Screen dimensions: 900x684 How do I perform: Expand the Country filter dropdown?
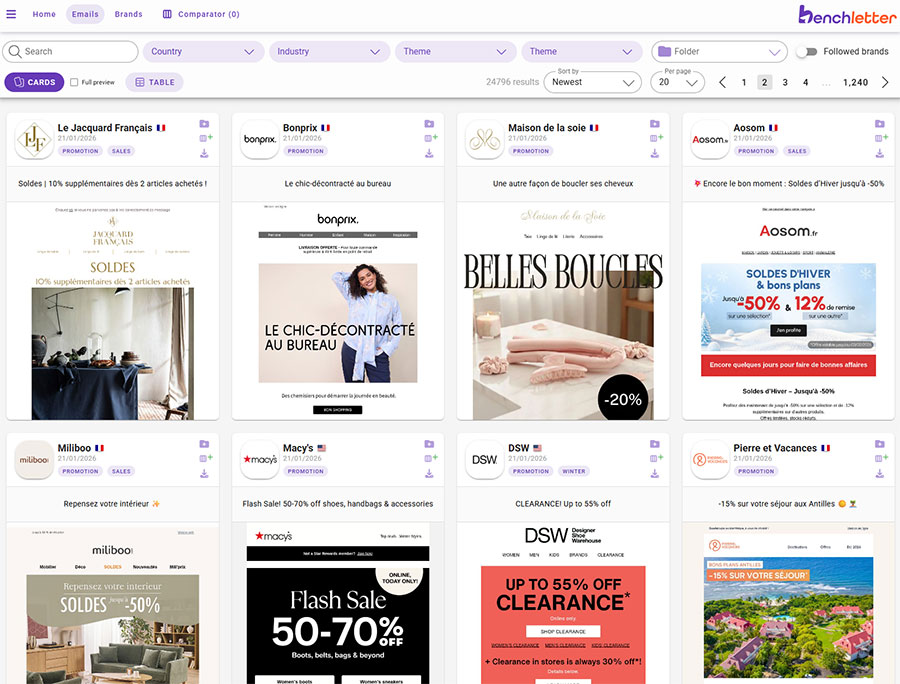pos(204,52)
